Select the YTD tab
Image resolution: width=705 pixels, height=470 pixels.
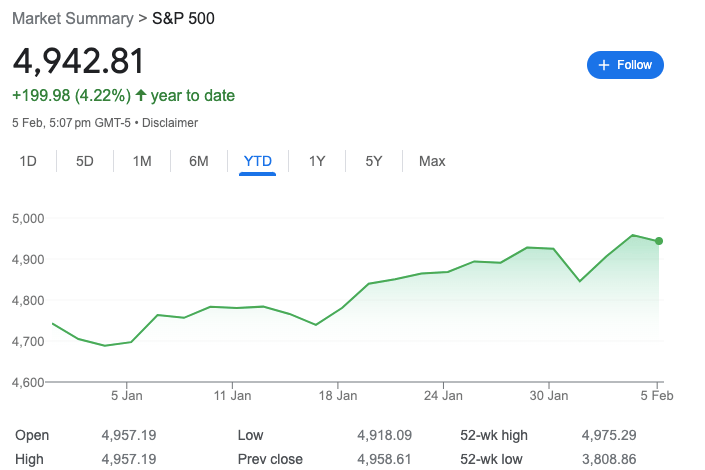(x=258, y=161)
